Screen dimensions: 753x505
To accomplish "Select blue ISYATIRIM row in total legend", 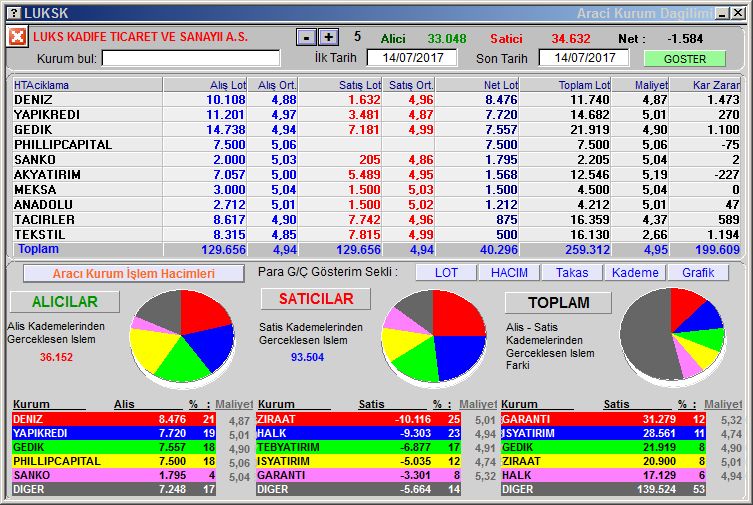I will (x=603, y=433).
